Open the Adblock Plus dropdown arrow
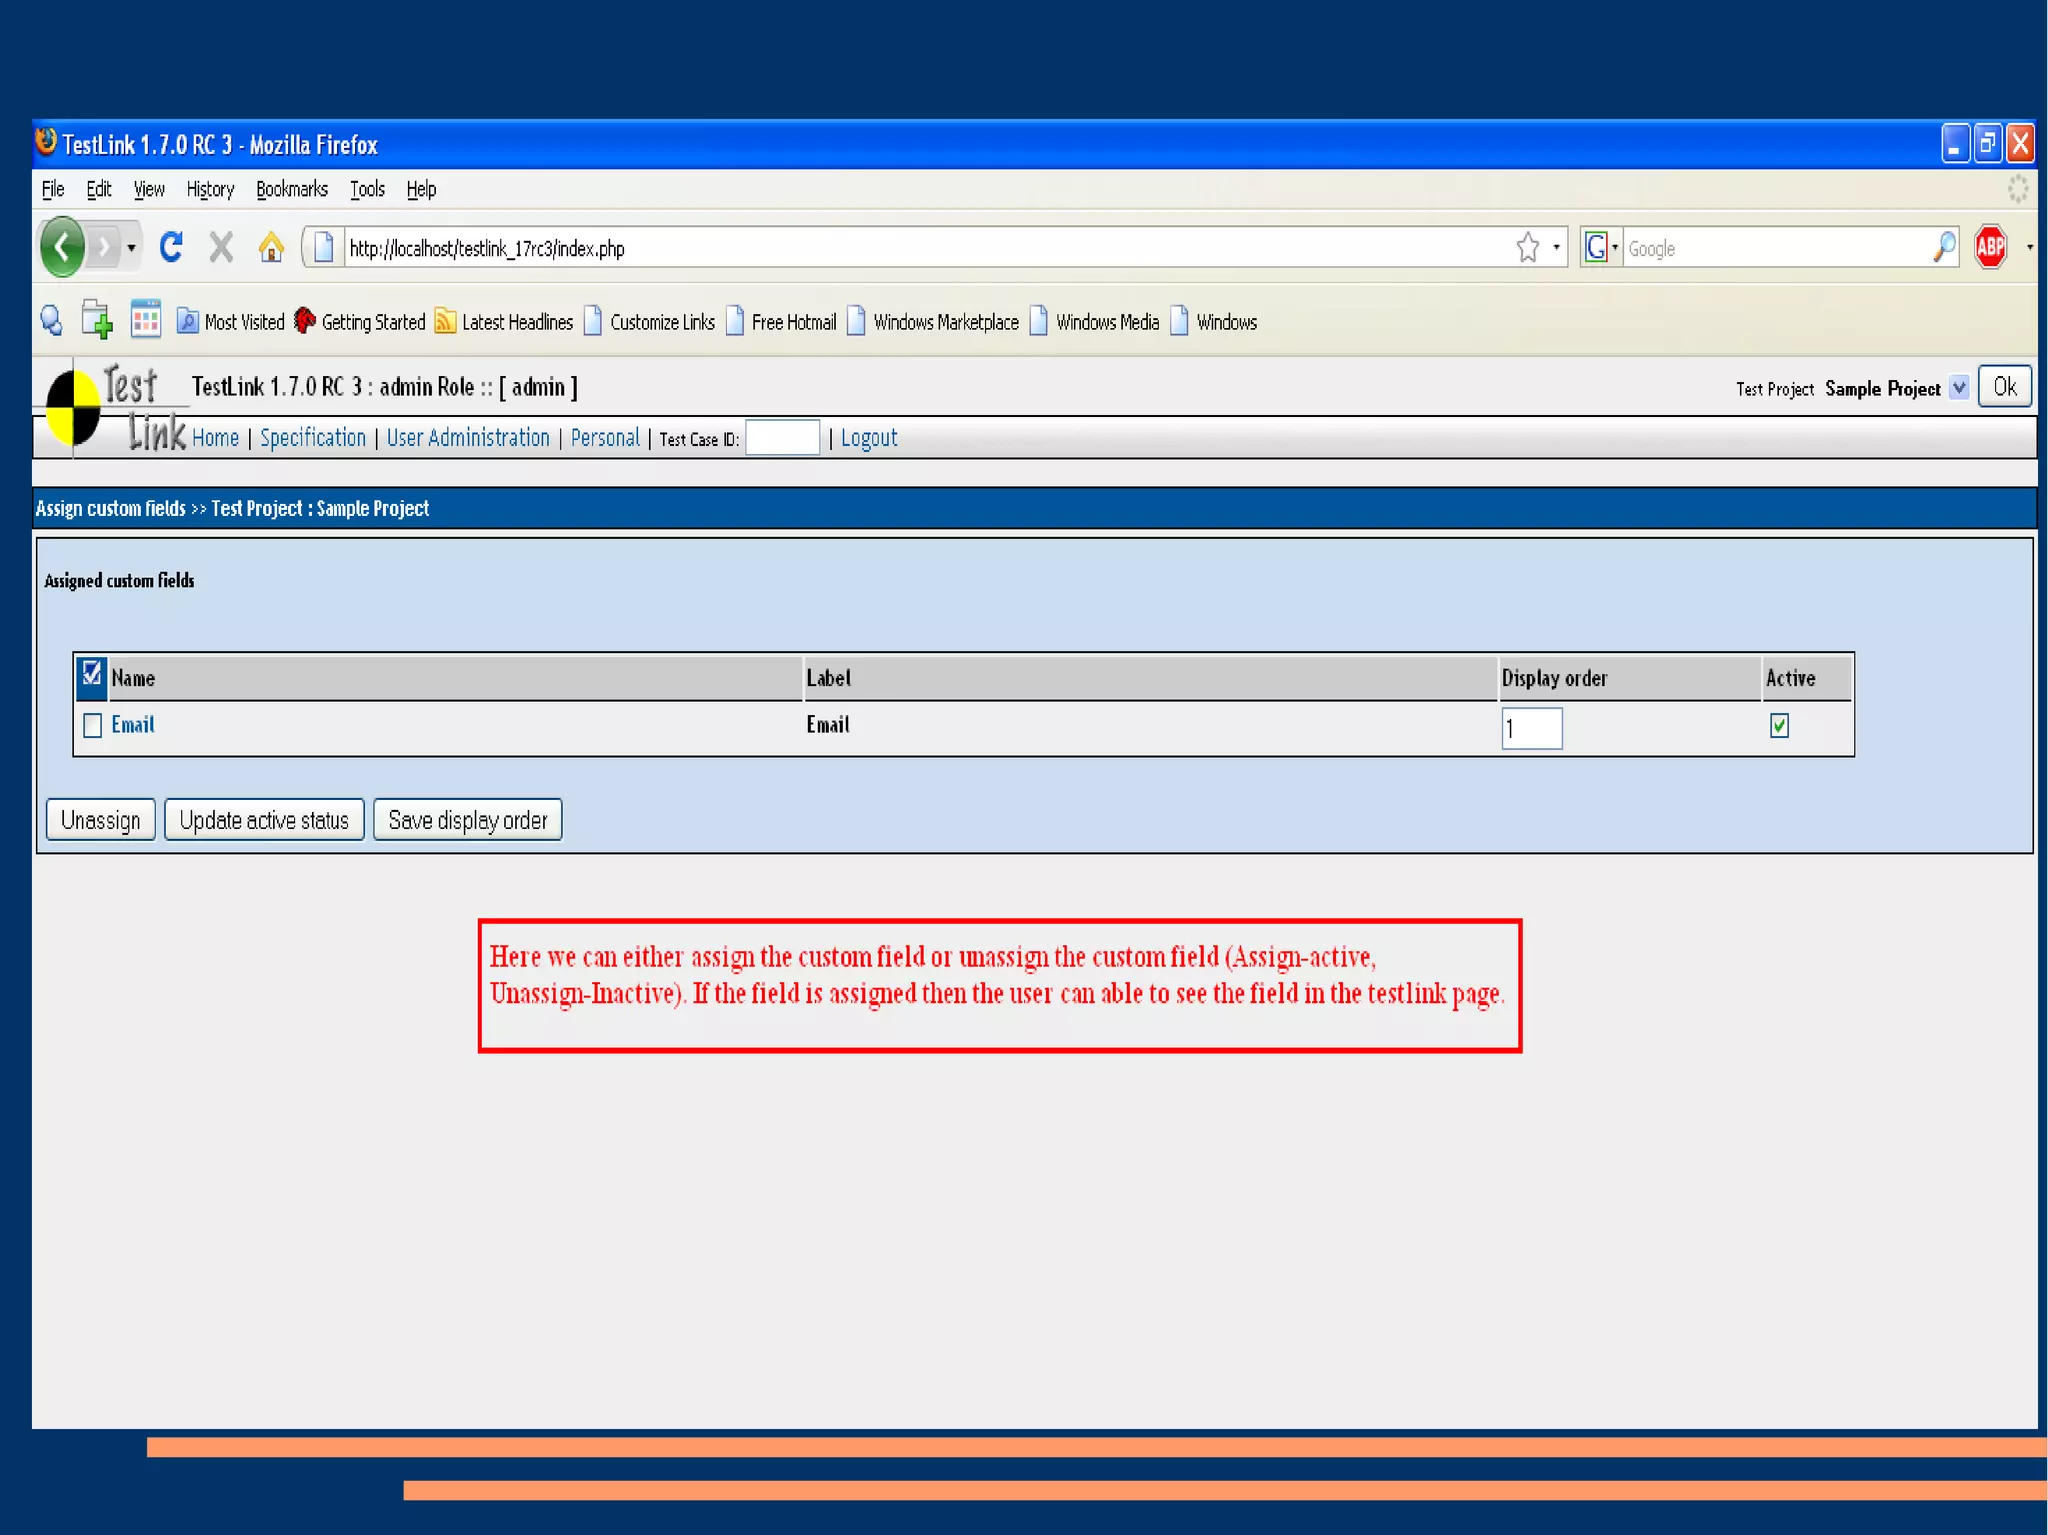Image resolution: width=2048 pixels, height=1535 pixels. (x=2029, y=247)
